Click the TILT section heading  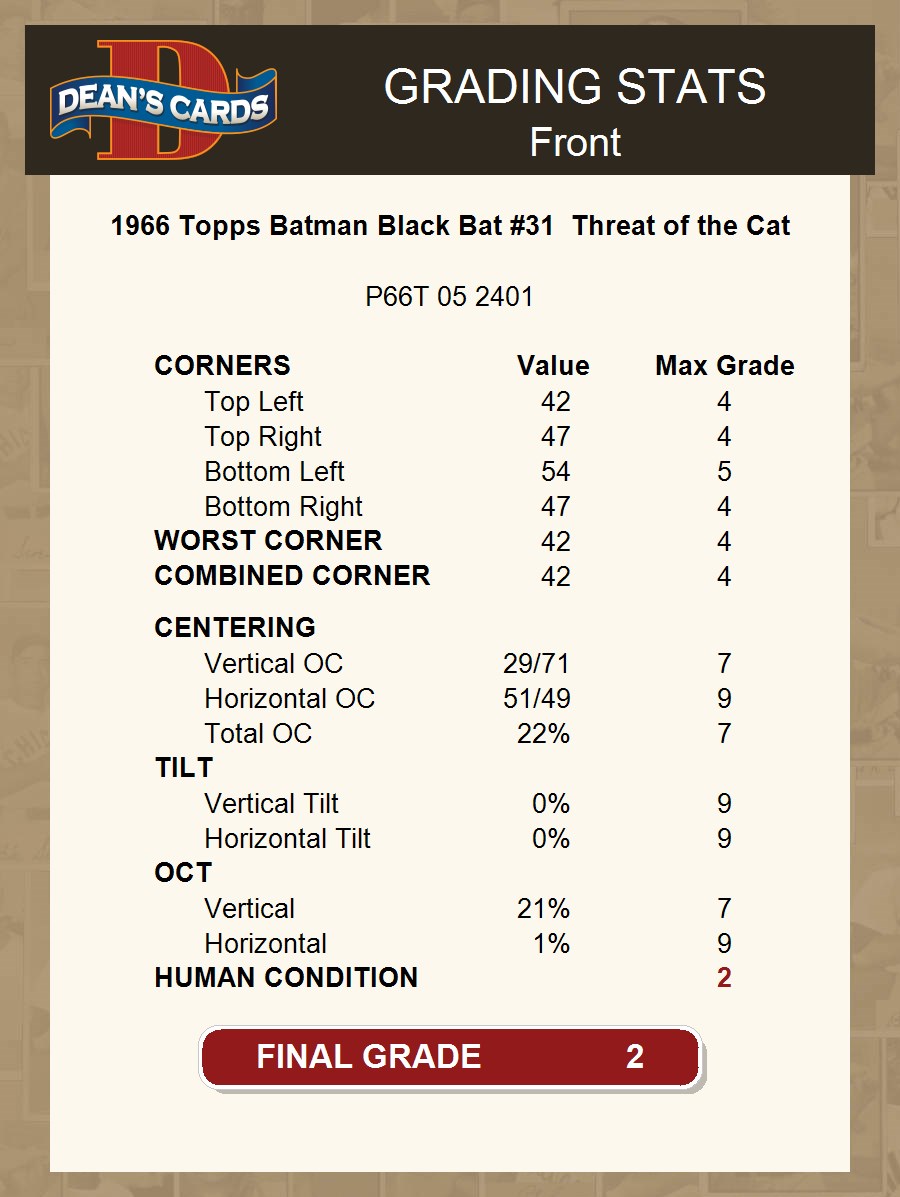pos(184,768)
